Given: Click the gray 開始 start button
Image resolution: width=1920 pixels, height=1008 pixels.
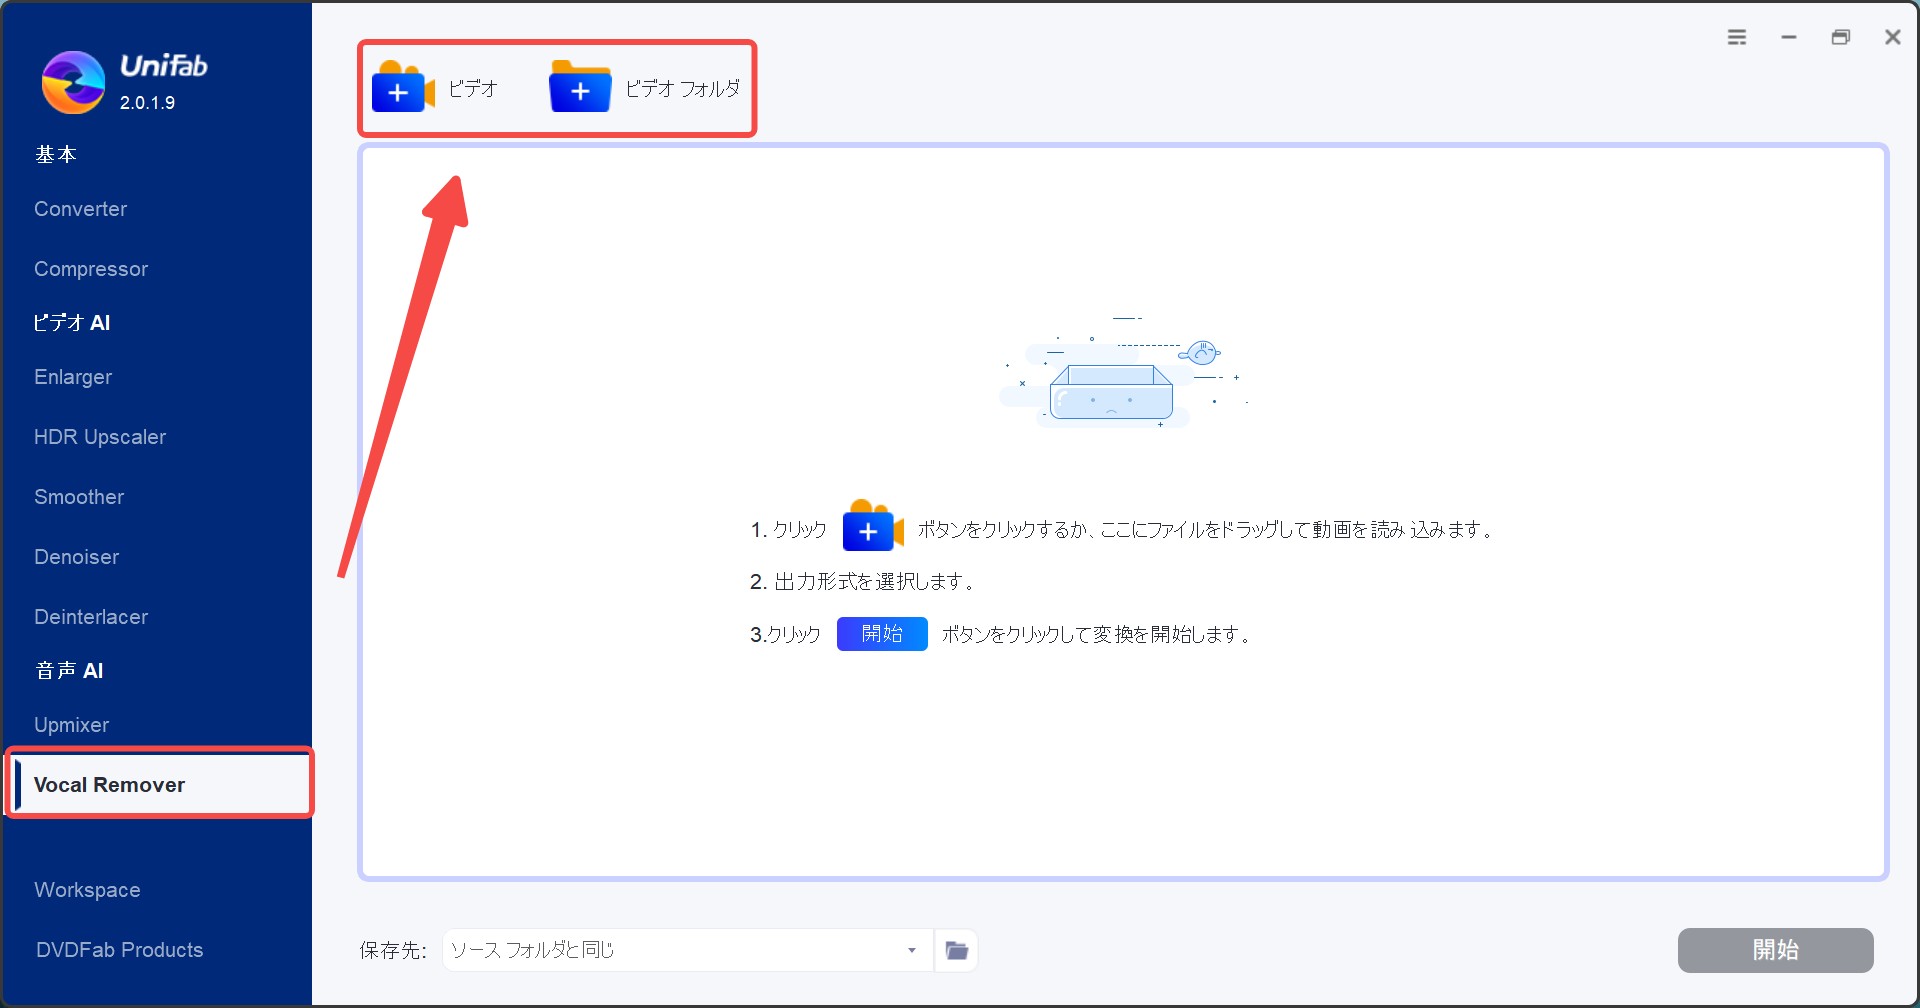Looking at the screenshot, I should click(x=1775, y=950).
